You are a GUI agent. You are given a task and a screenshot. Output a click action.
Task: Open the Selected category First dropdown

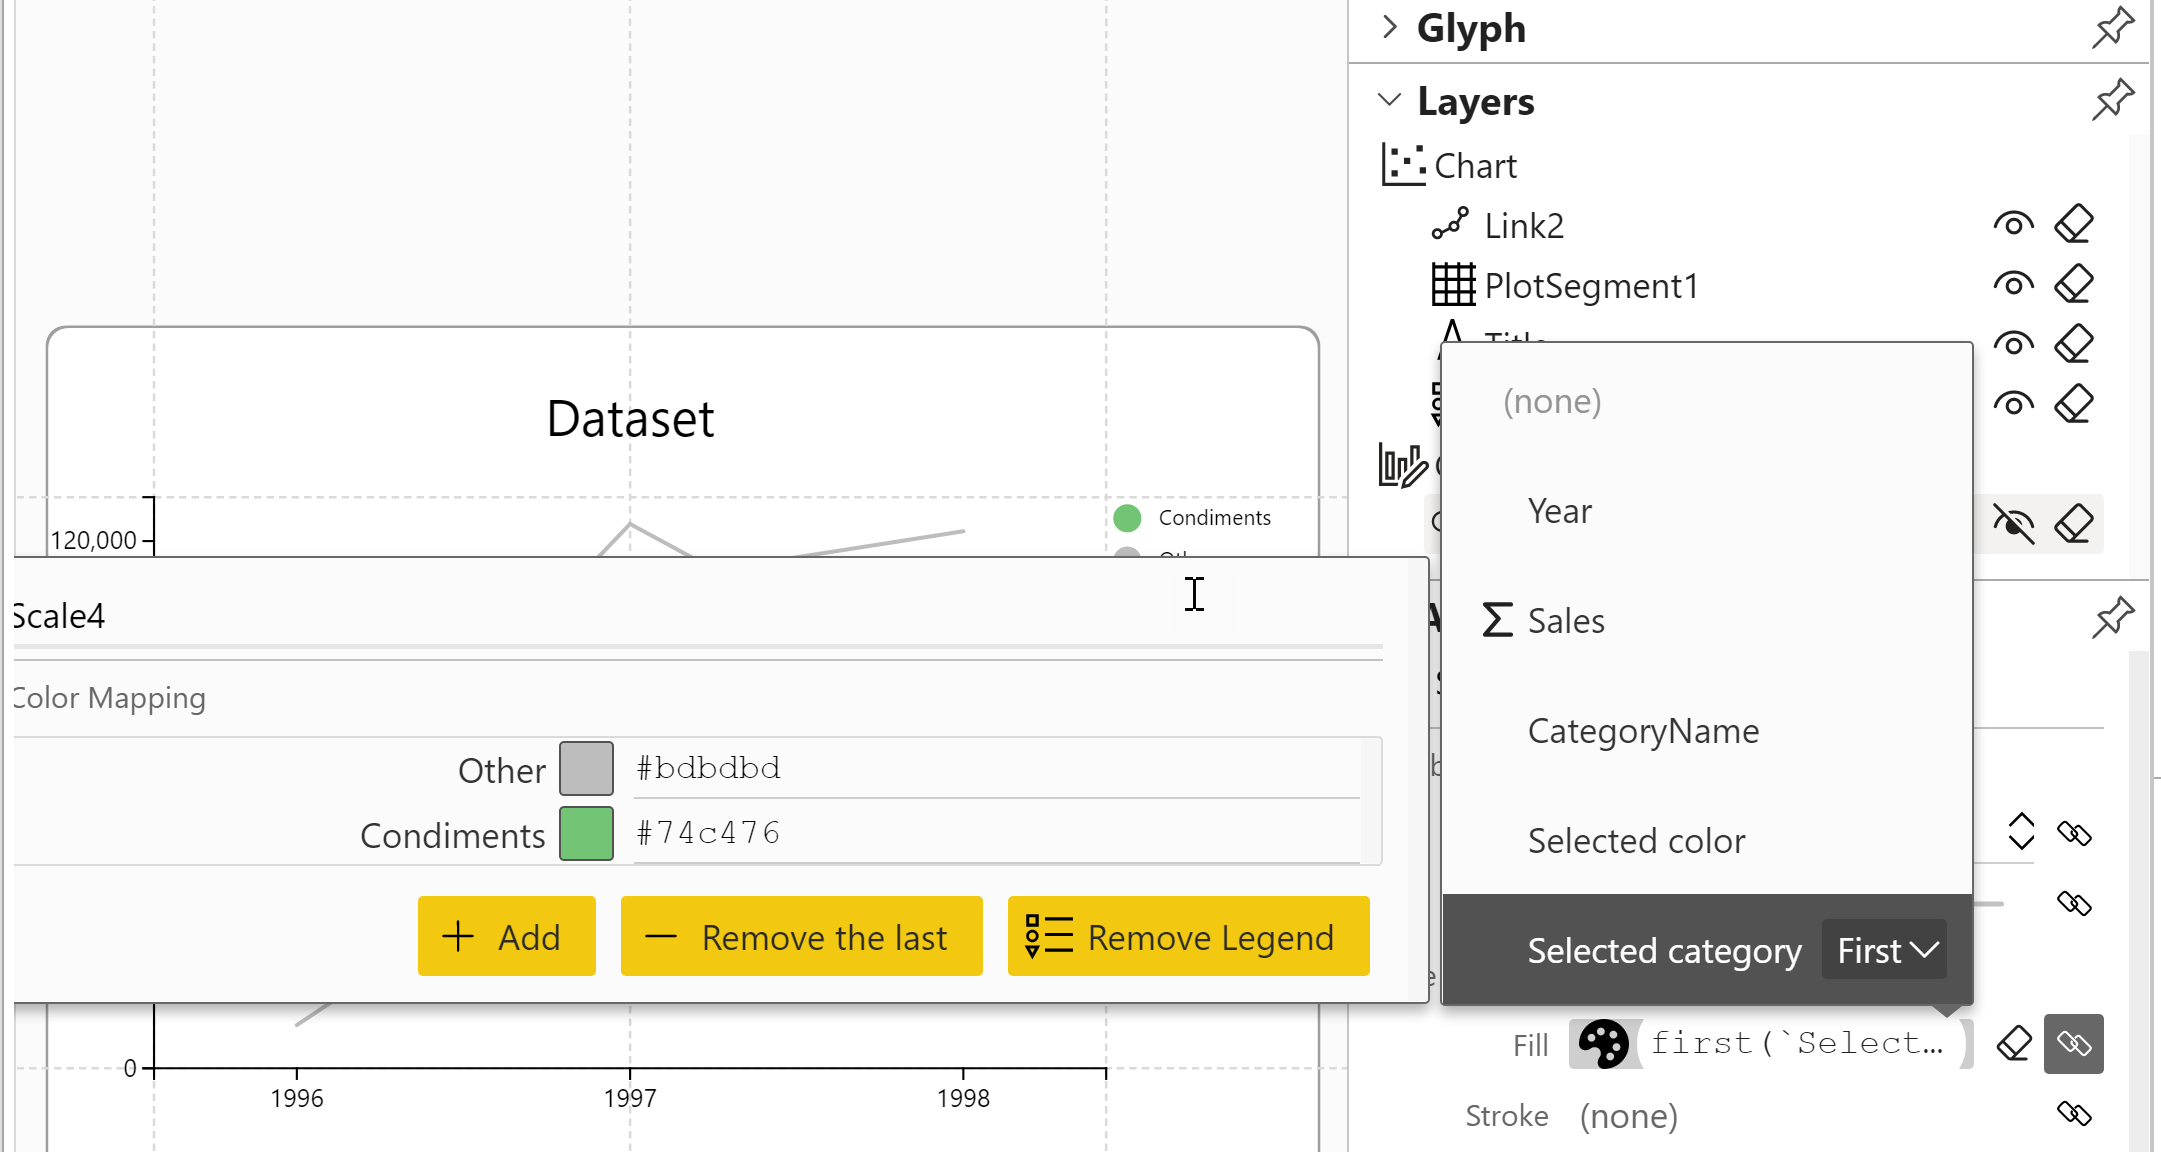1884,950
